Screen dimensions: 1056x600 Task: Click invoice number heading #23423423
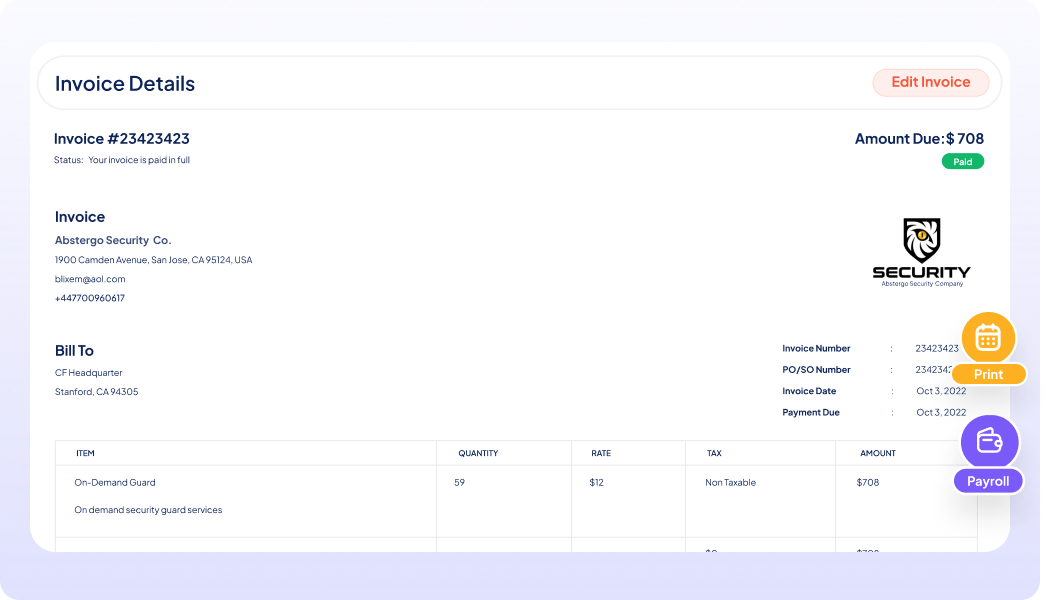[x=122, y=139]
